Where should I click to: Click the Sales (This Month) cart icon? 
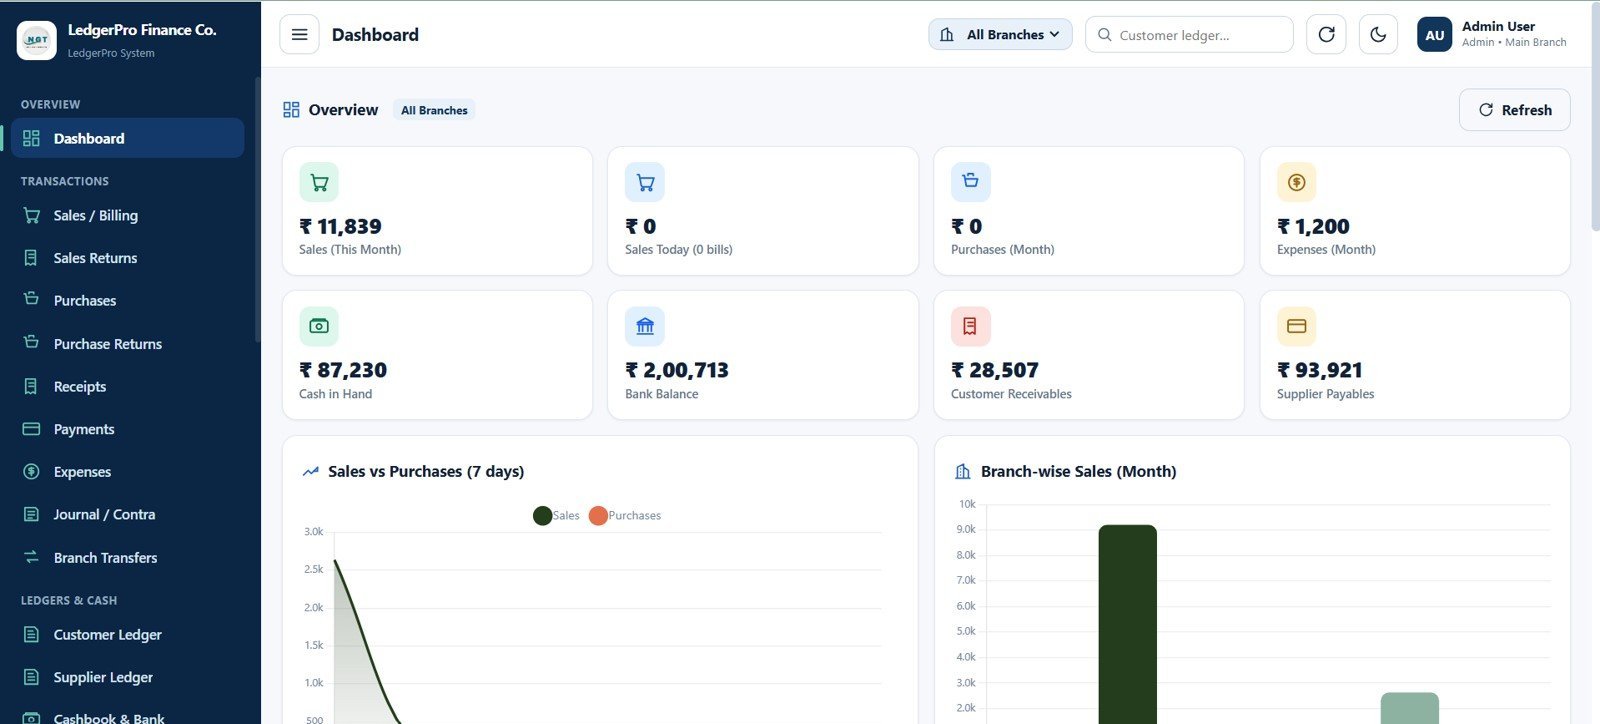click(x=319, y=182)
